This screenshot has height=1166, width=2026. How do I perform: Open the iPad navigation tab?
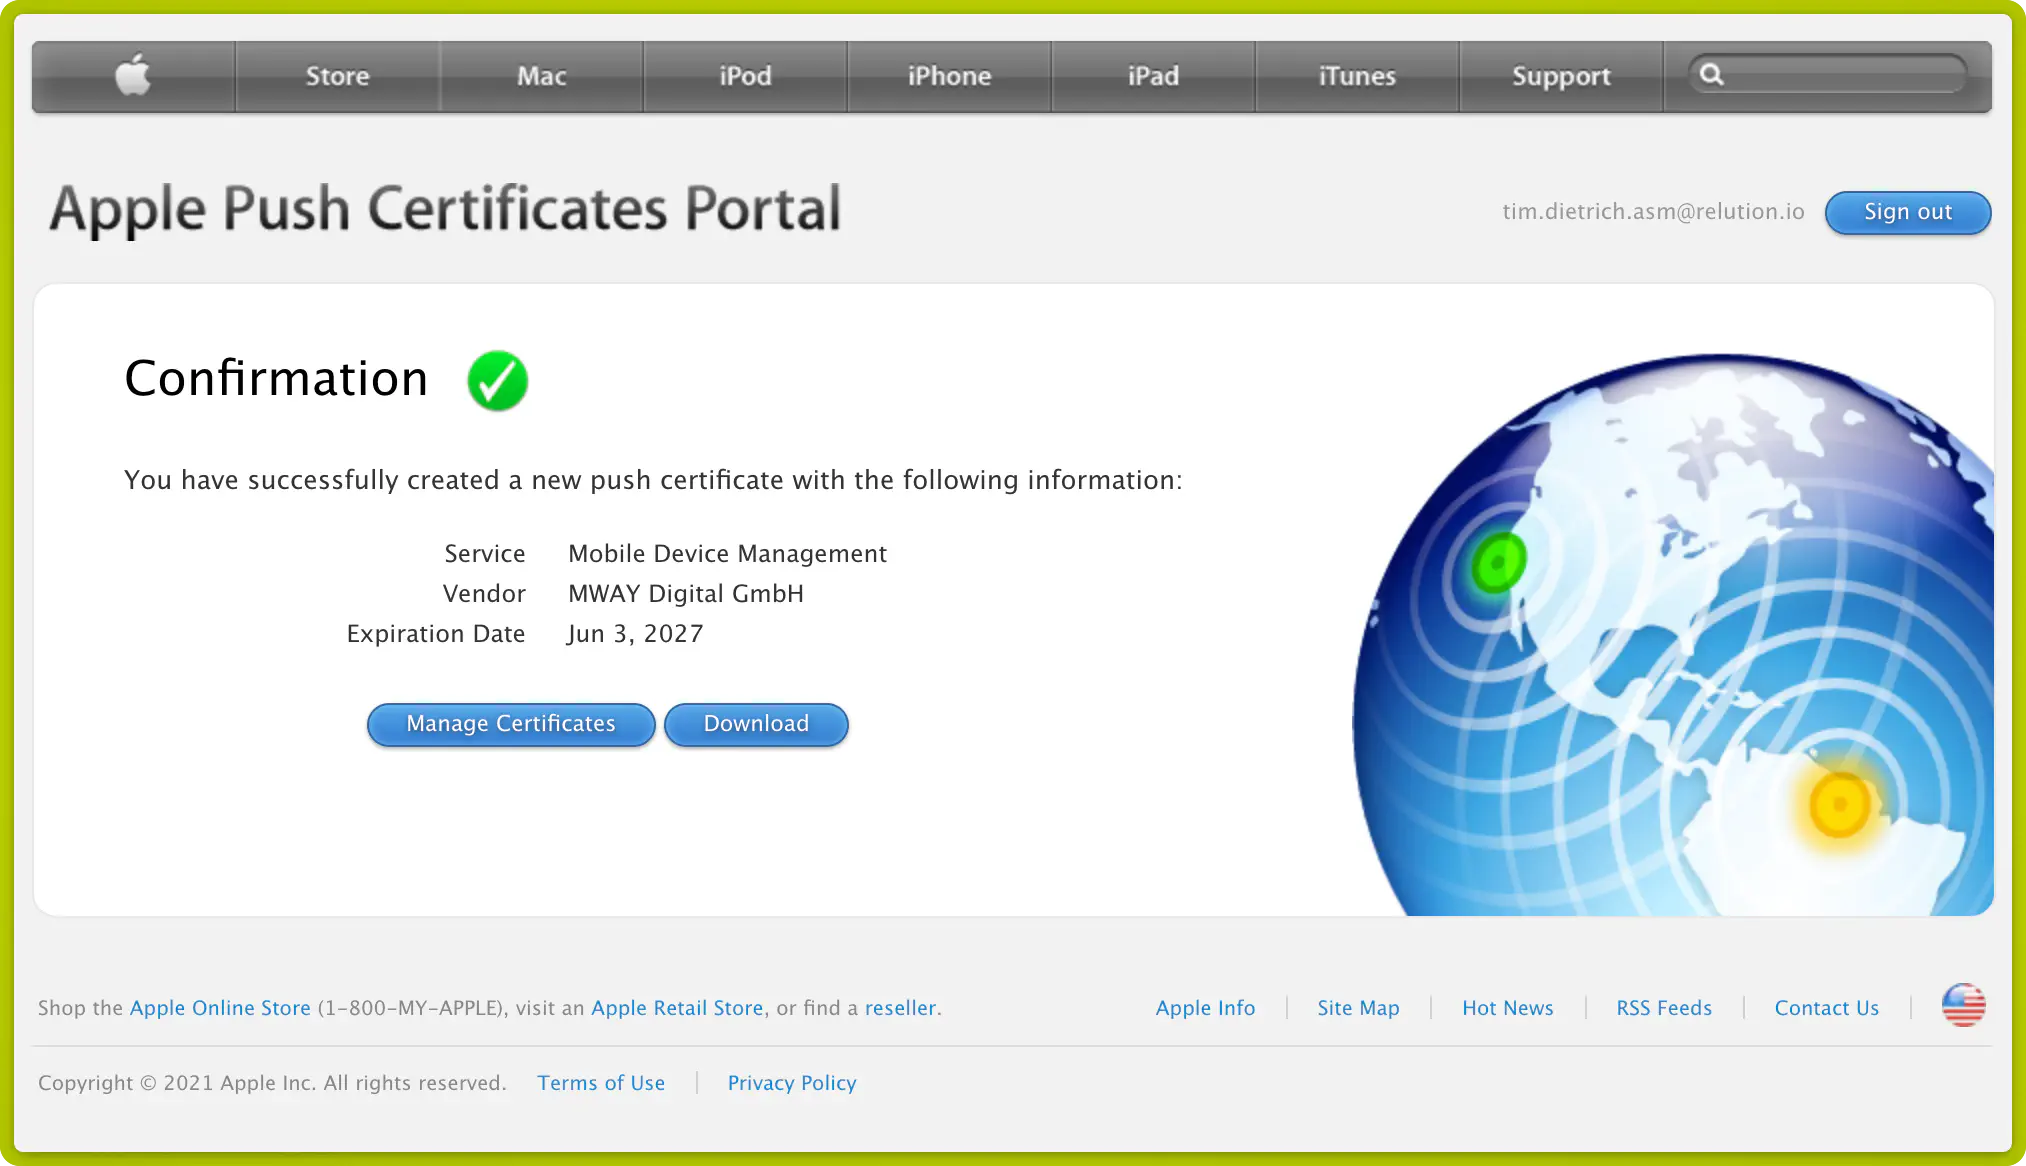1154,76
